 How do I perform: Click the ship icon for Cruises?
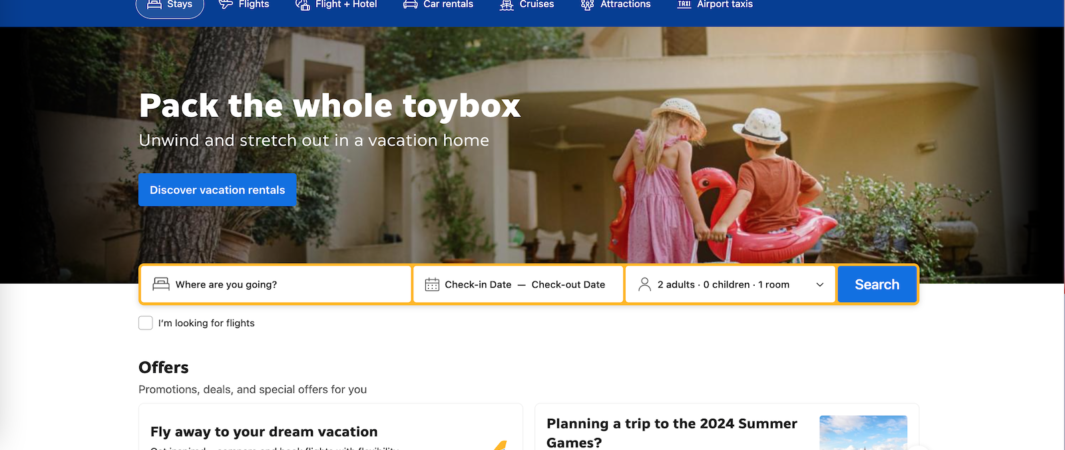(x=507, y=4)
